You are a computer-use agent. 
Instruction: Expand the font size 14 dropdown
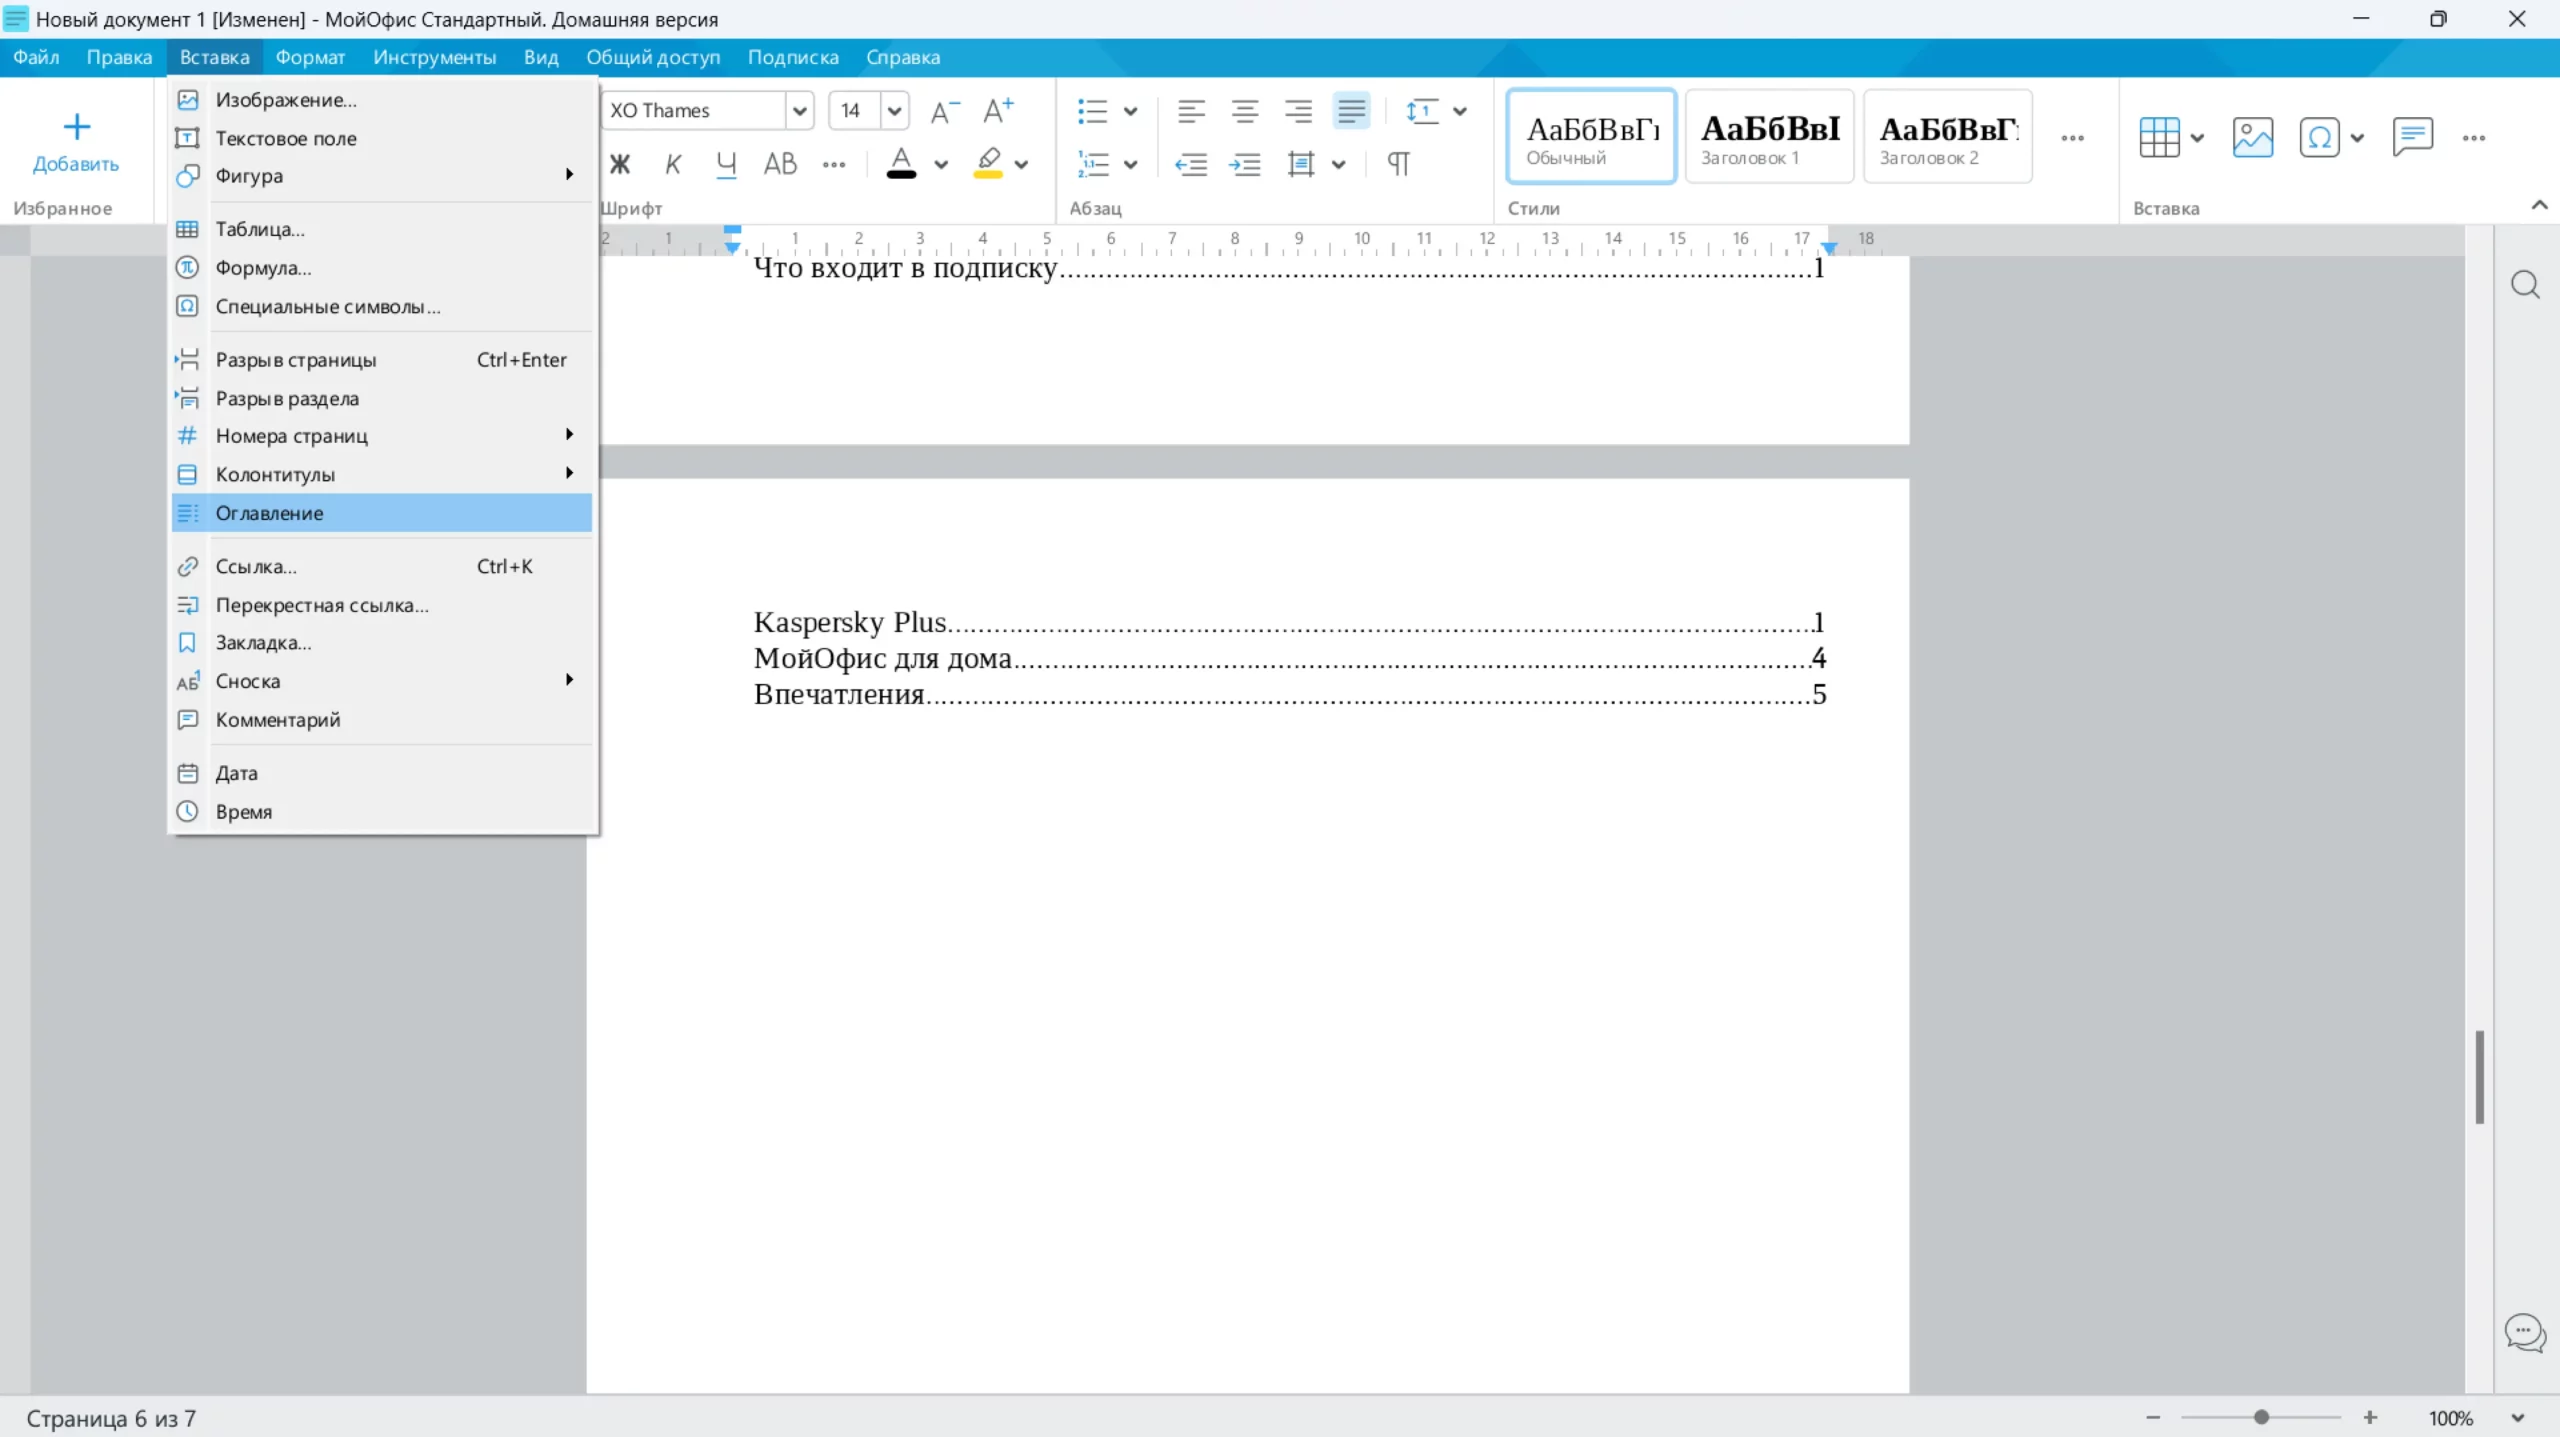(894, 111)
